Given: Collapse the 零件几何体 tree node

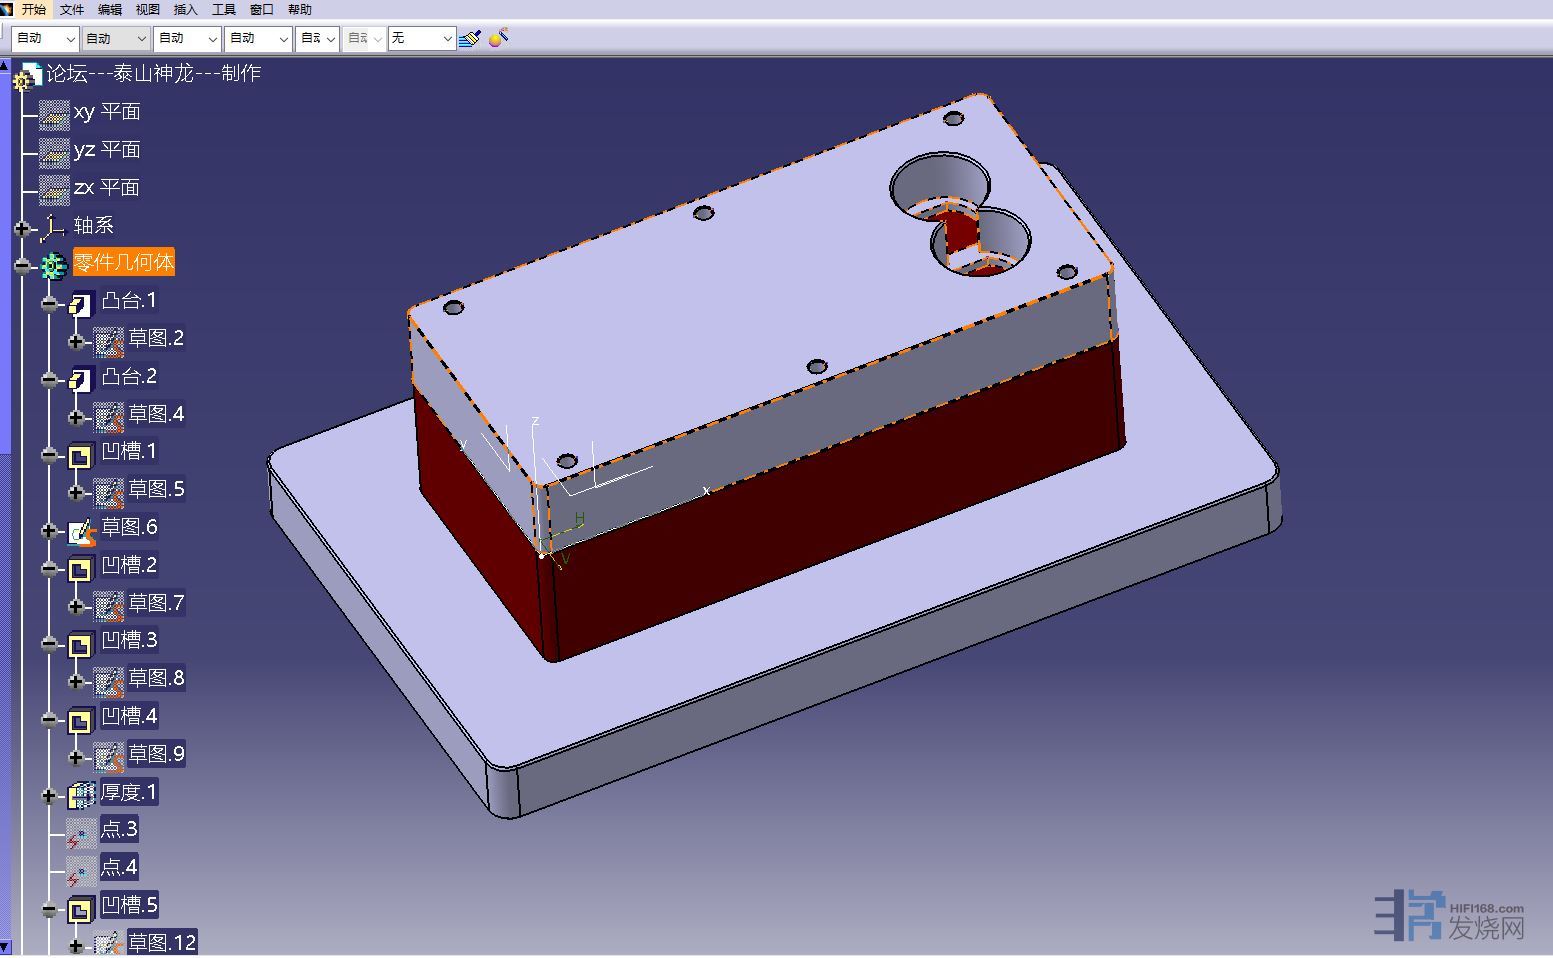Looking at the screenshot, I should (x=22, y=266).
